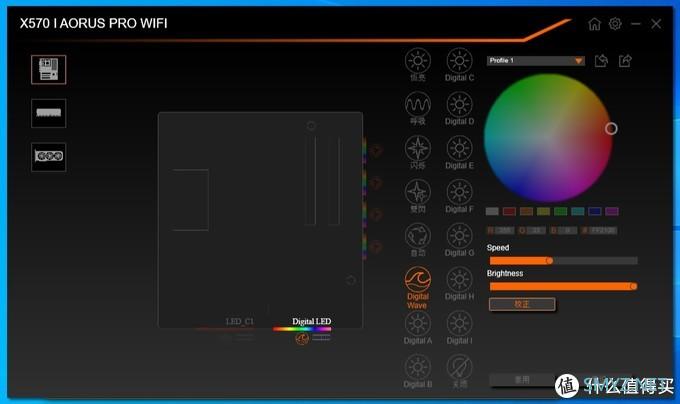
Task: Choose the purple preset swatch
Action: tap(612, 211)
